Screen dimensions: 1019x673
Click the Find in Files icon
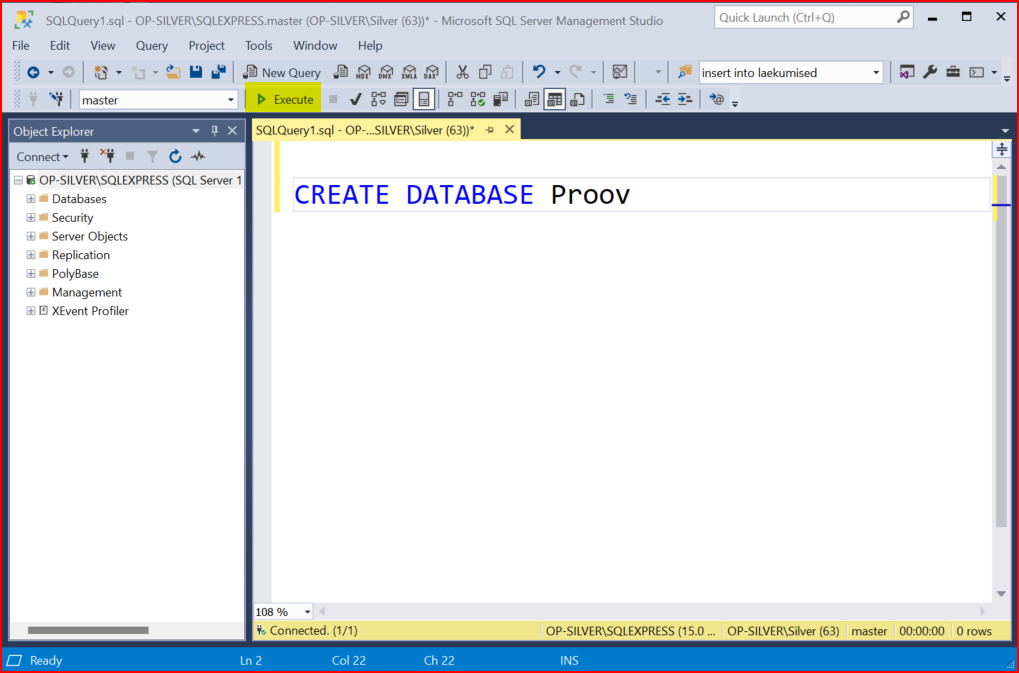[684, 72]
